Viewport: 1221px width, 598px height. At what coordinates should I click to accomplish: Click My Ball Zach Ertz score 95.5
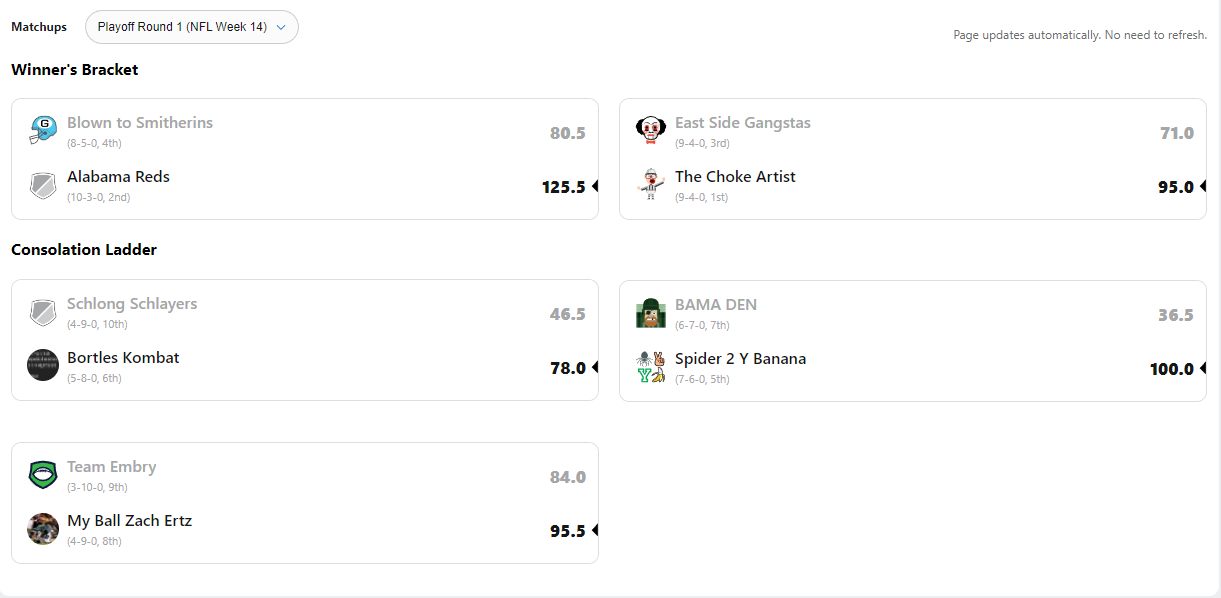567,531
